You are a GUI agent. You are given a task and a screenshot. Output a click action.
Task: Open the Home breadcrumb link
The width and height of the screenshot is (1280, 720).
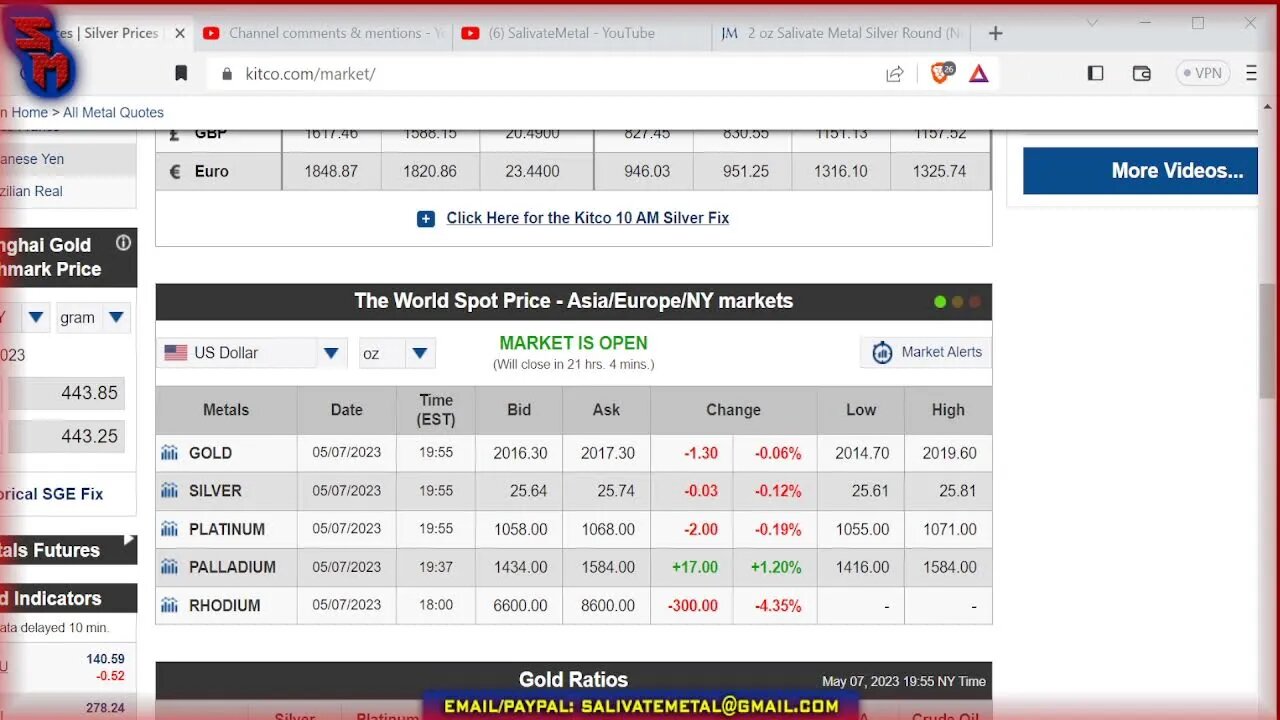29,112
